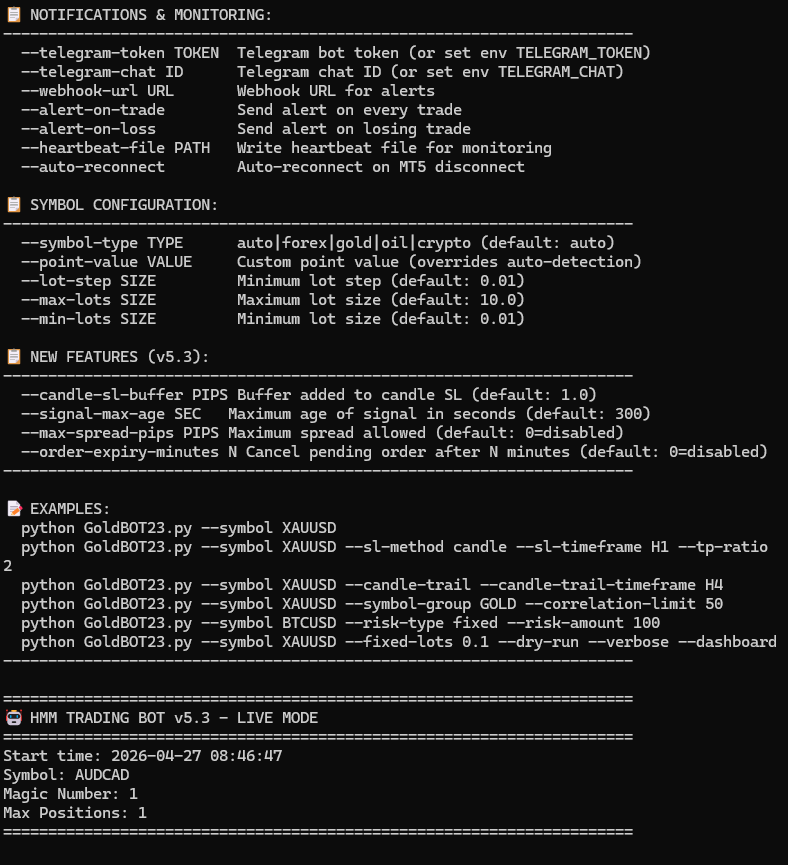Click the BTCUSD example command line
This screenshot has height=865, width=788.
tap(340, 622)
